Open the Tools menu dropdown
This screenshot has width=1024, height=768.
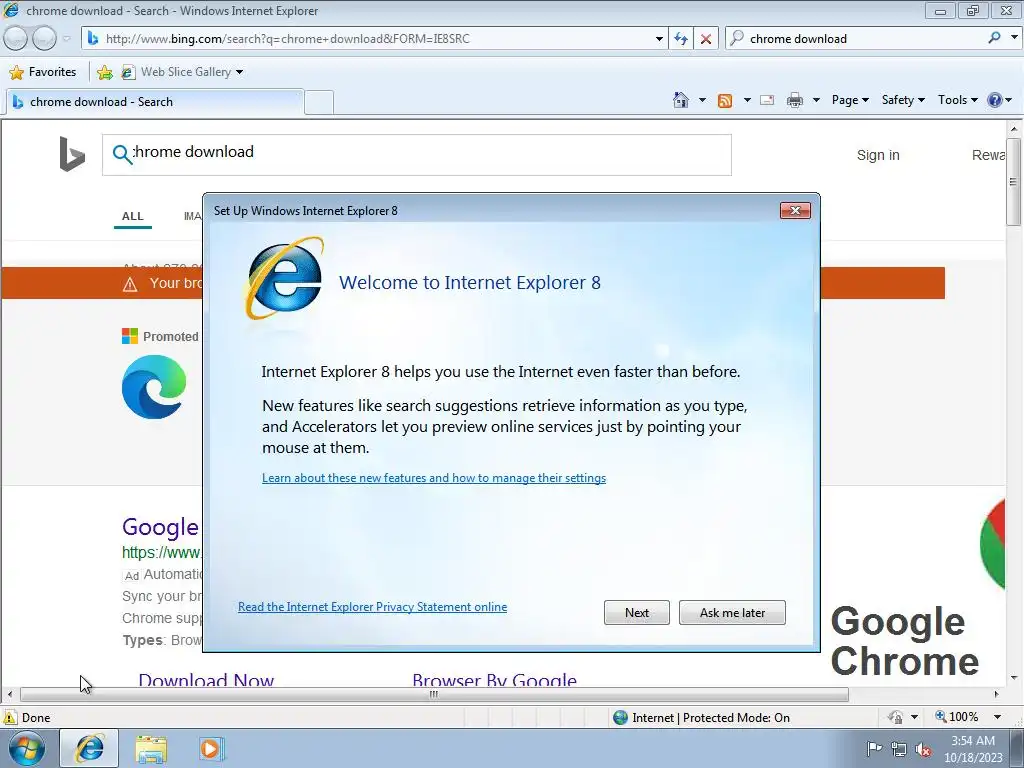pos(957,100)
